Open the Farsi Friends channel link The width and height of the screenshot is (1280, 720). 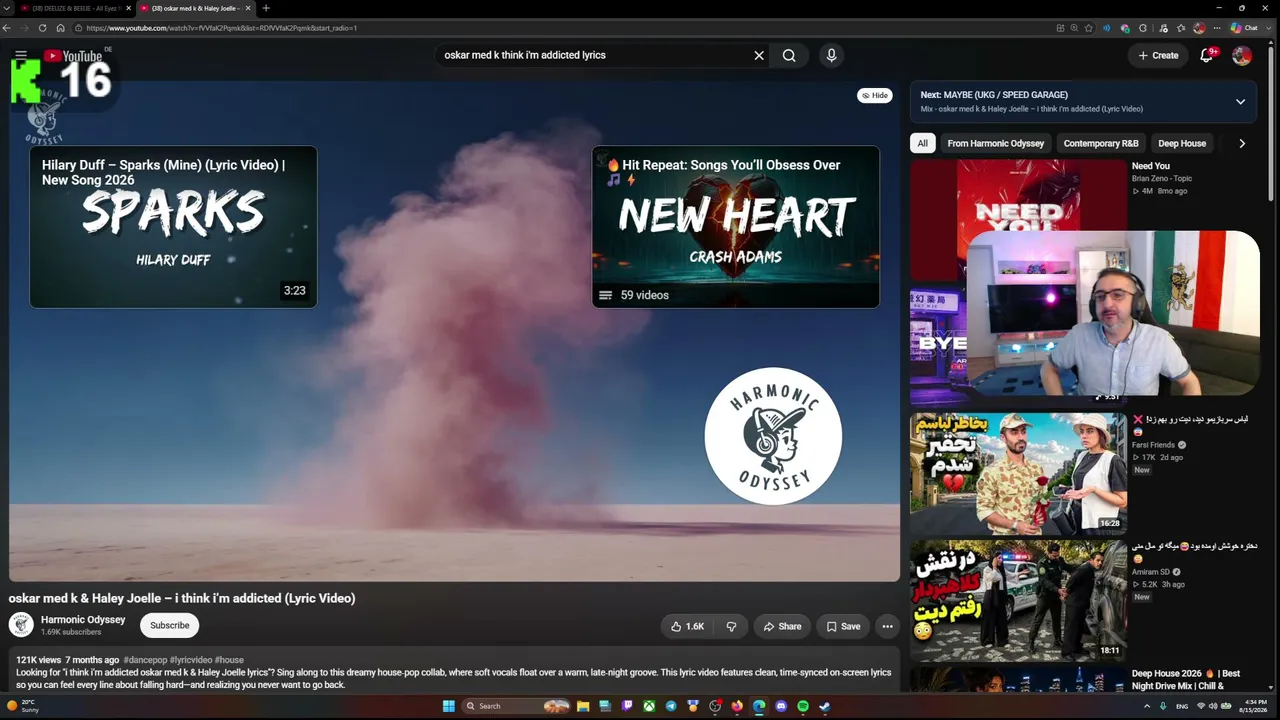(1153, 445)
